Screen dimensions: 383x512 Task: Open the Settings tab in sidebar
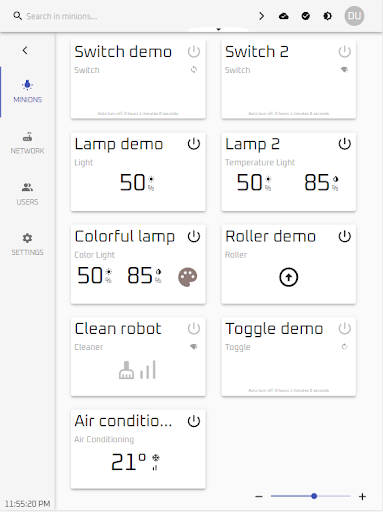[27, 245]
